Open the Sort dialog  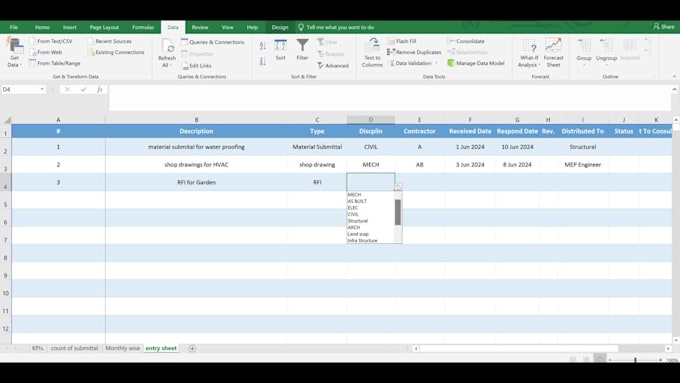coord(281,49)
